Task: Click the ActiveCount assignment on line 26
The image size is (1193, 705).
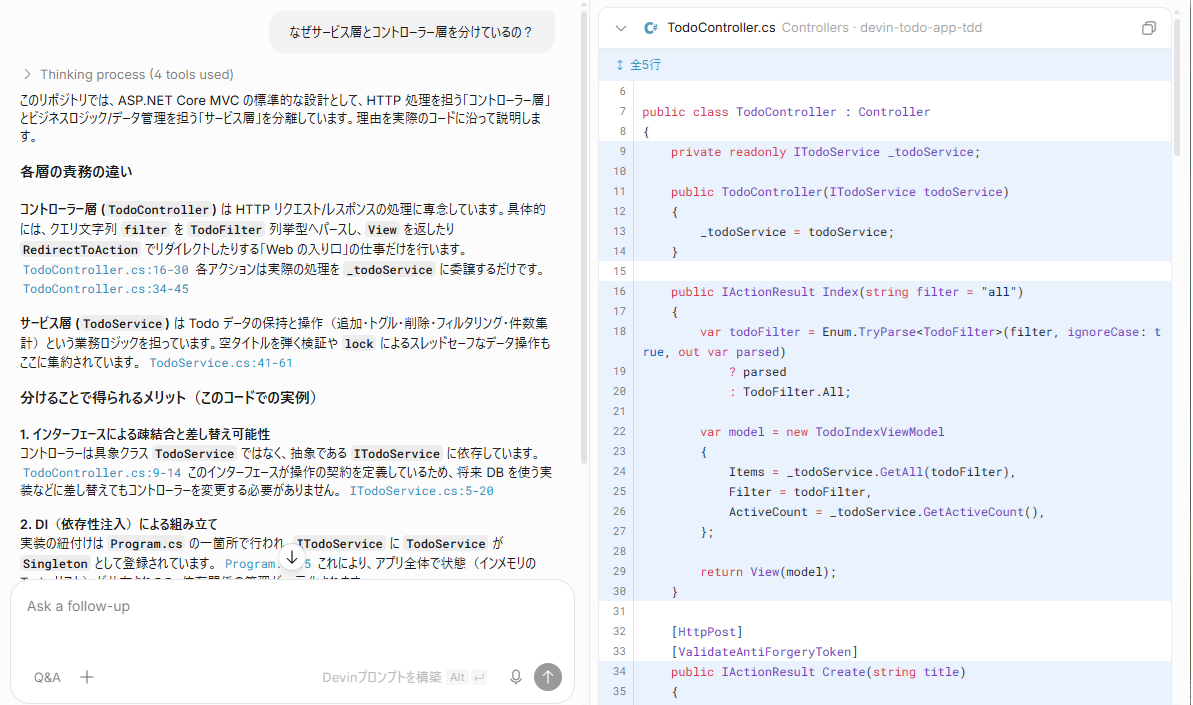Action: point(886,512)
